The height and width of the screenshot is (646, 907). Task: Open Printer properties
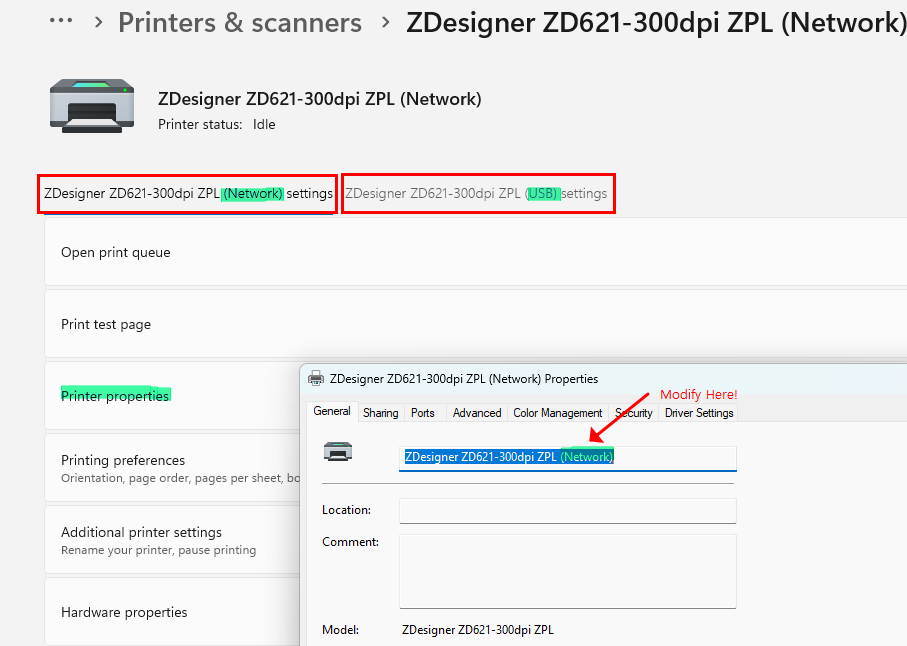[172, 396]
